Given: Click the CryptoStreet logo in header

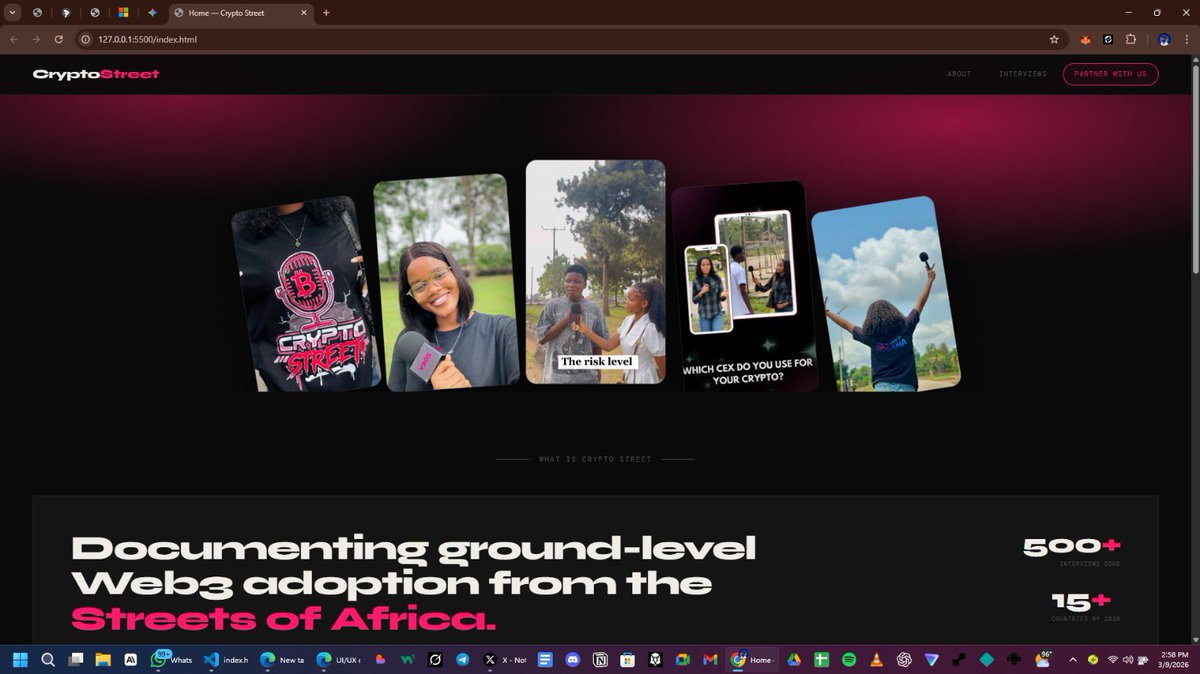Looking at the screenshot, I should tap(96, 74).
